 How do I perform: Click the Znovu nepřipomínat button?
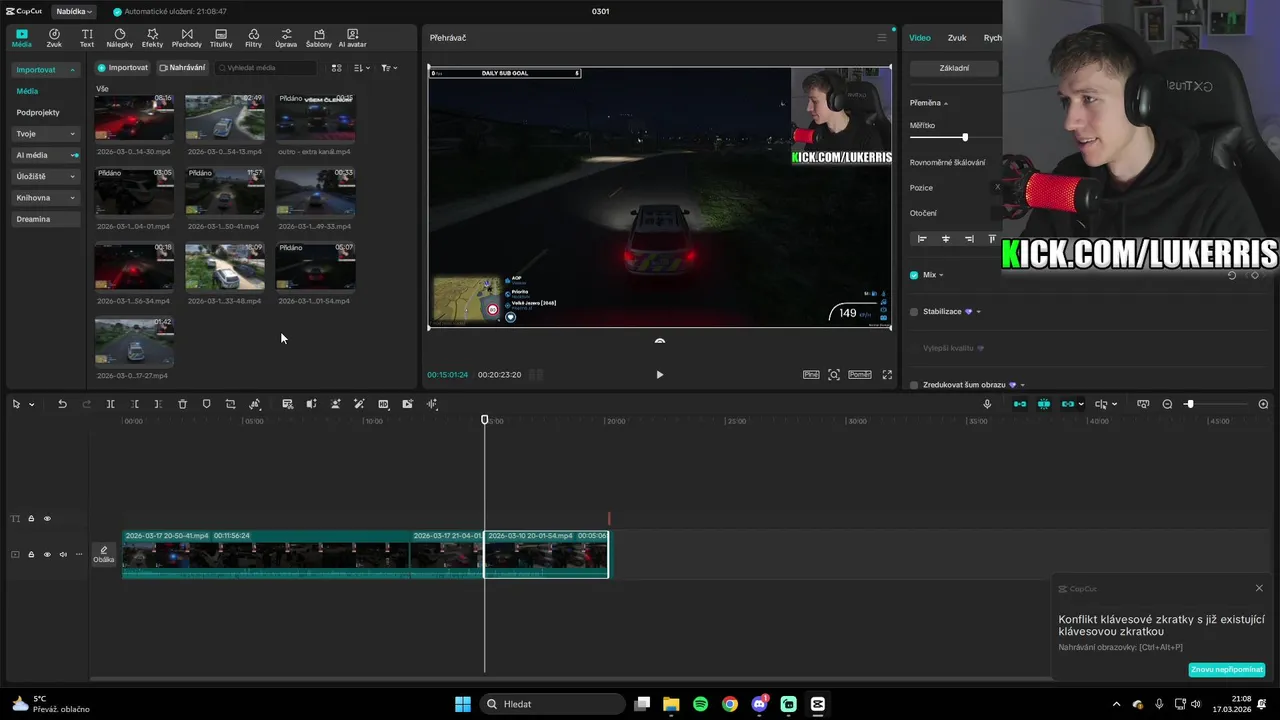(1227, 669)
